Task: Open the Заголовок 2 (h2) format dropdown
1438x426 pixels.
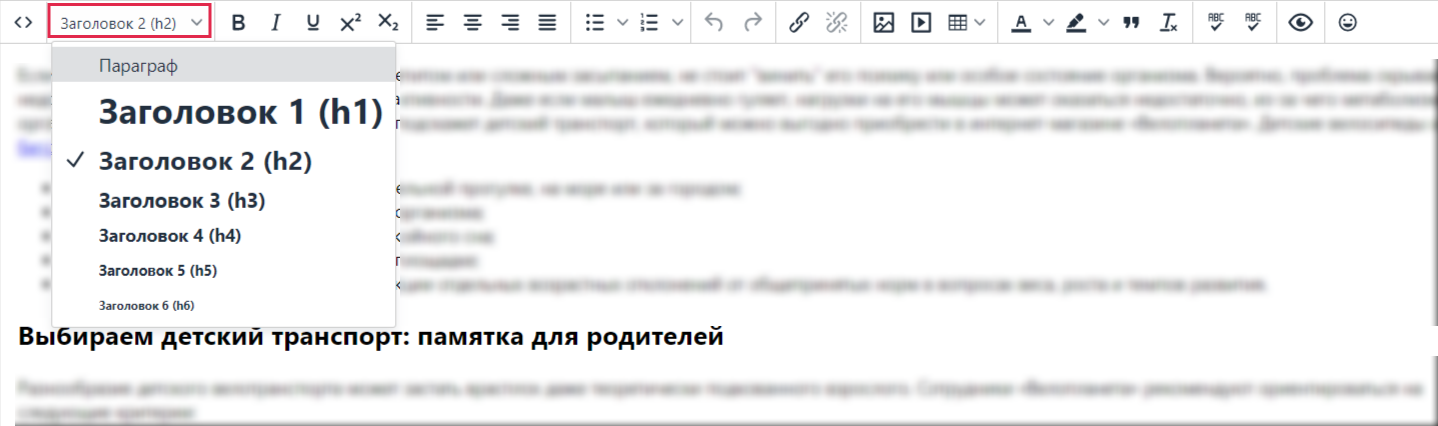Action: (x=130, y=22)
